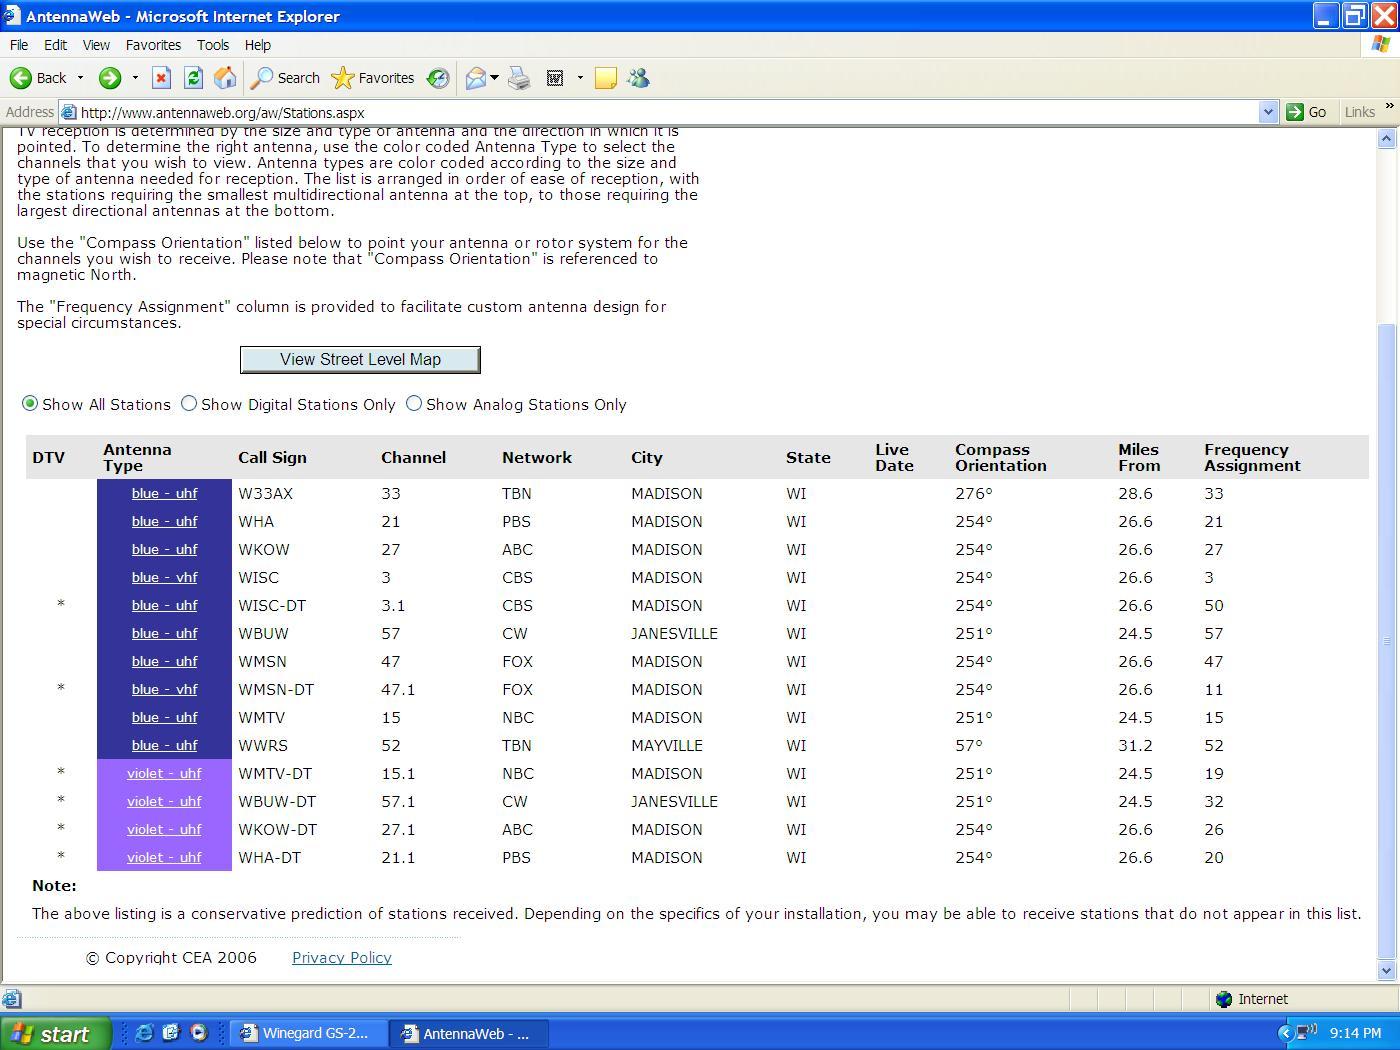Click the View Street Level Map button
The width and height of the screenshot is (1400, 1050).
[x=360, y=359]
